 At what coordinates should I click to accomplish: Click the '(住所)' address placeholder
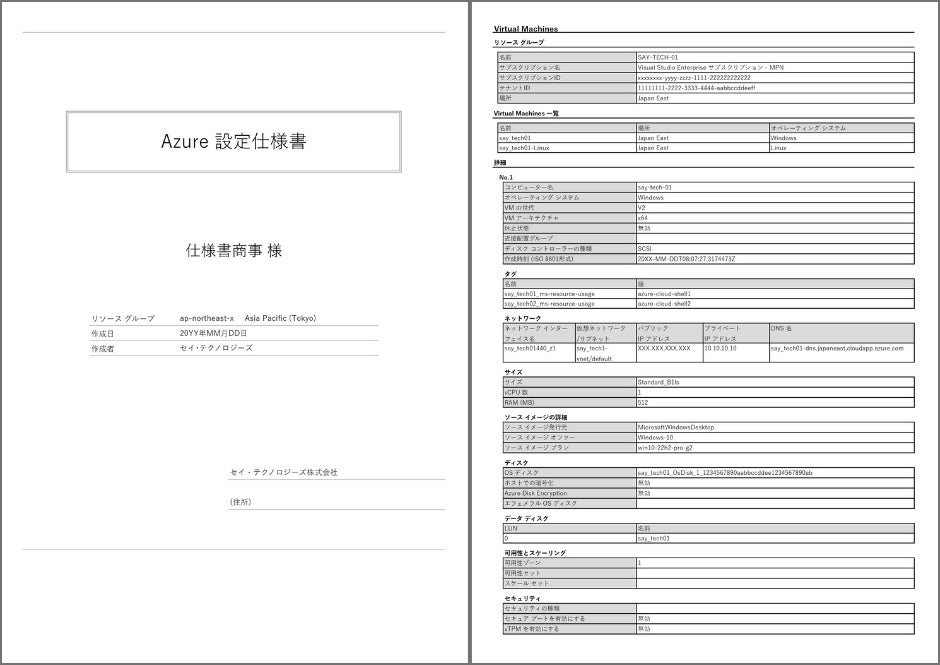tap(240, 502)
